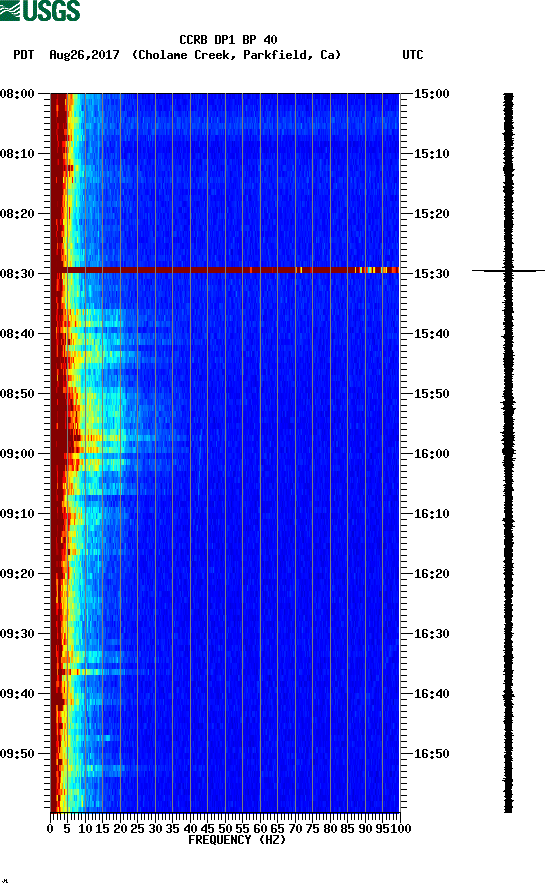
Task: Click the 15:30 UTC time label
Action: point(431,274)
